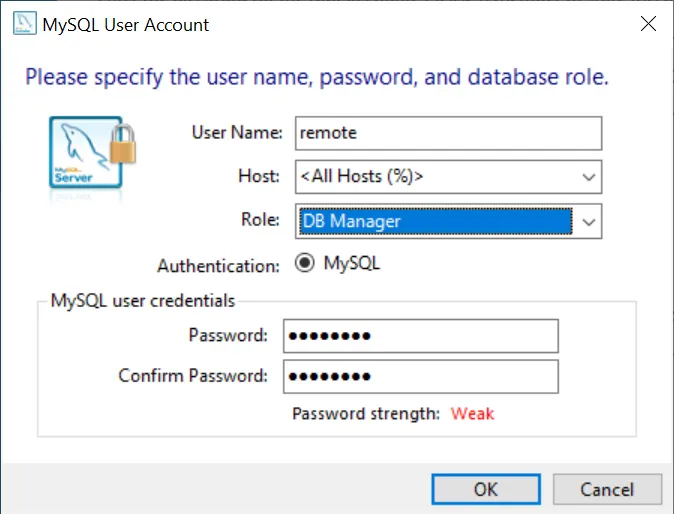The height and width of the screenshot is (514, 674).
Task: Click the Password strength label
Action: tap(365, 413)
